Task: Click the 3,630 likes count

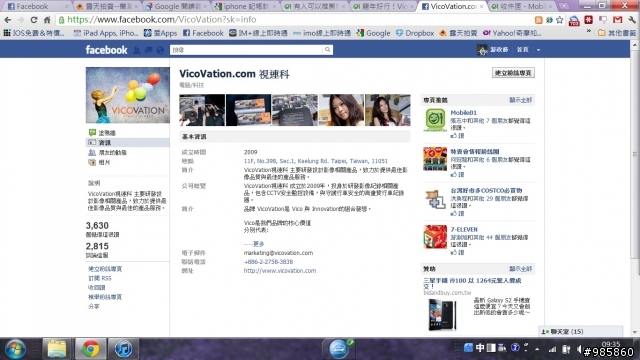Action: [97, 226]
